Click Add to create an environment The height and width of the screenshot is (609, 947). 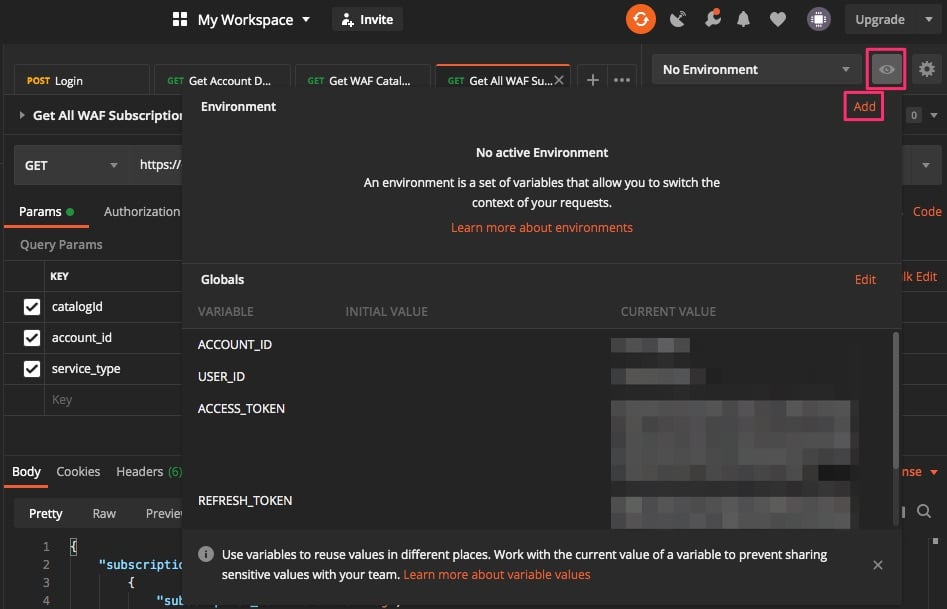(x=864, y=106)
